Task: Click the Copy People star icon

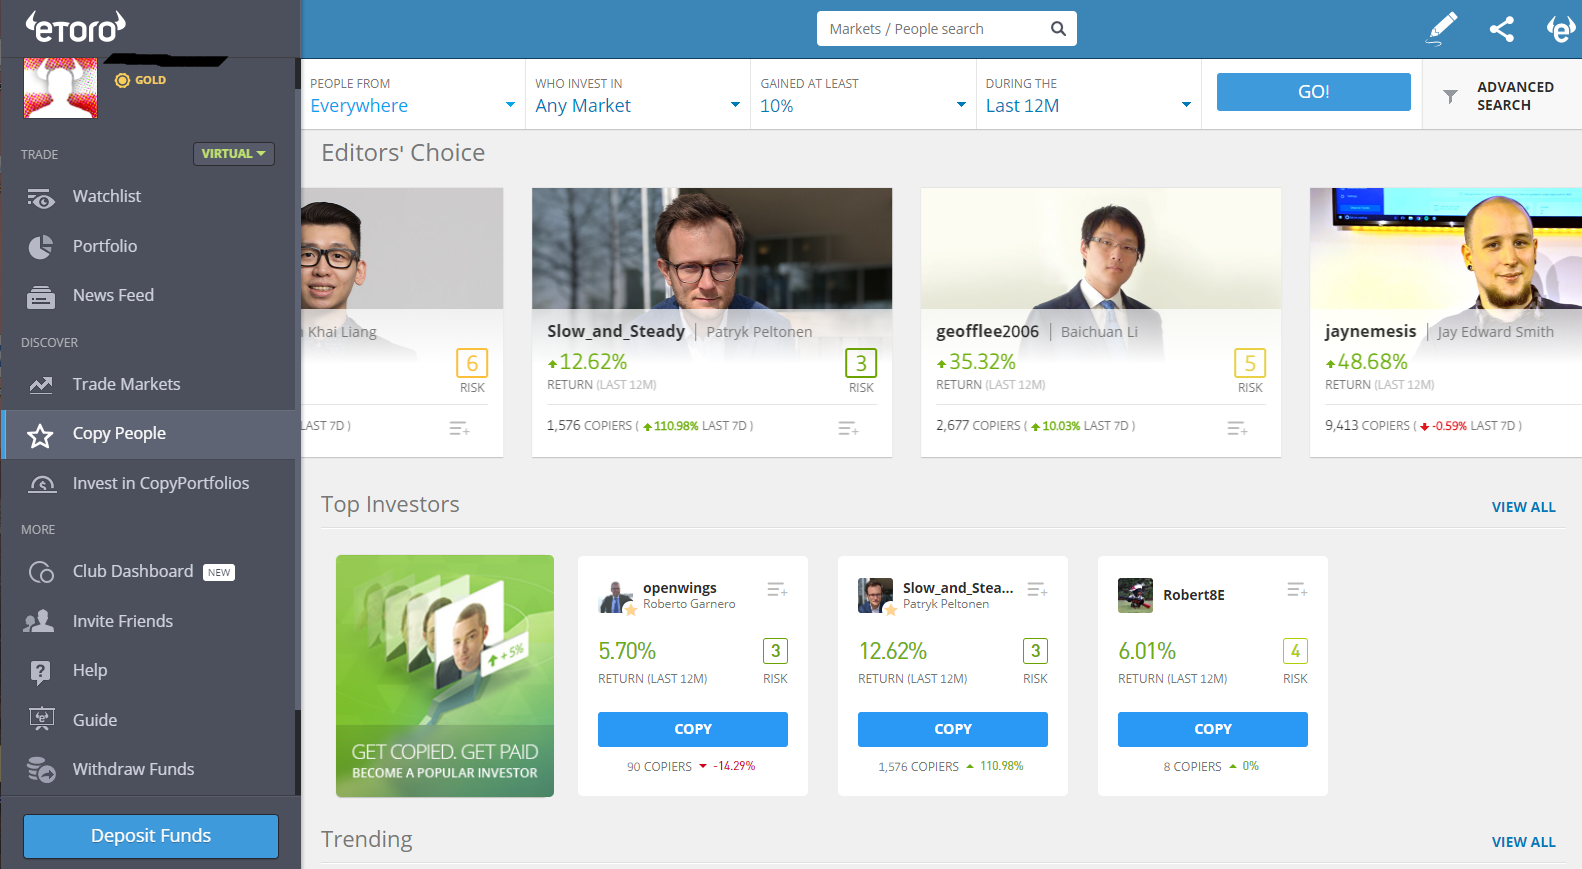Action: pyautogui.click(x=40, y=435)
